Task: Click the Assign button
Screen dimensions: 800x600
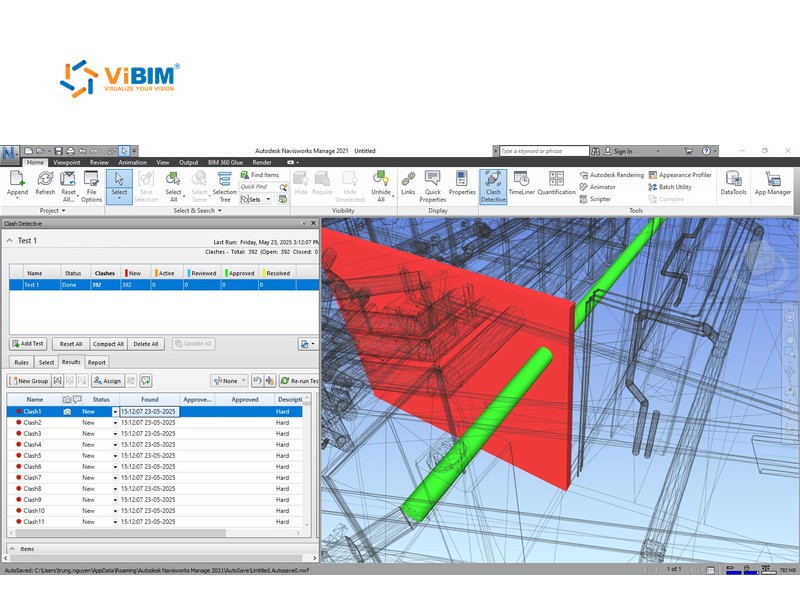Action: 108,381
